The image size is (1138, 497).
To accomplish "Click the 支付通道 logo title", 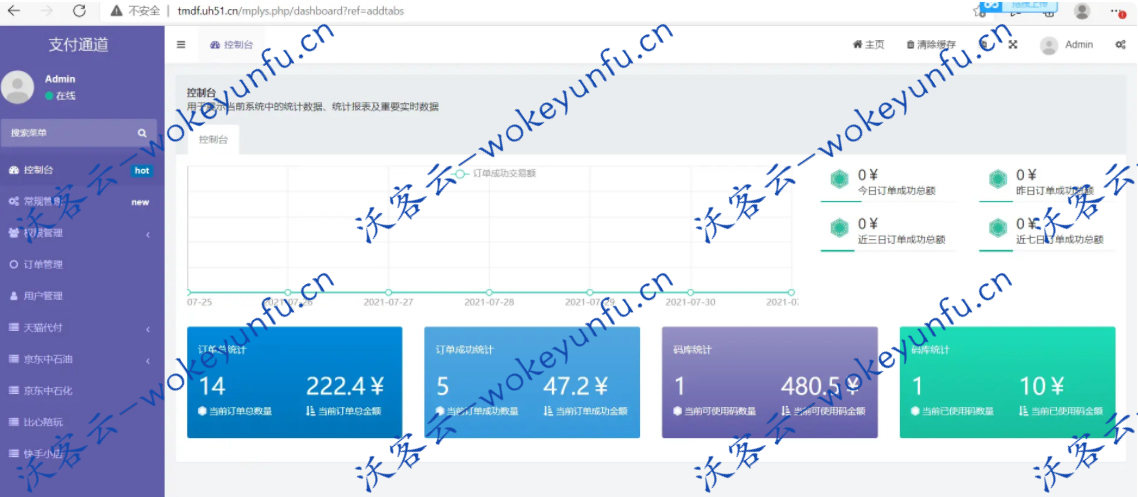I will [78, 44].
